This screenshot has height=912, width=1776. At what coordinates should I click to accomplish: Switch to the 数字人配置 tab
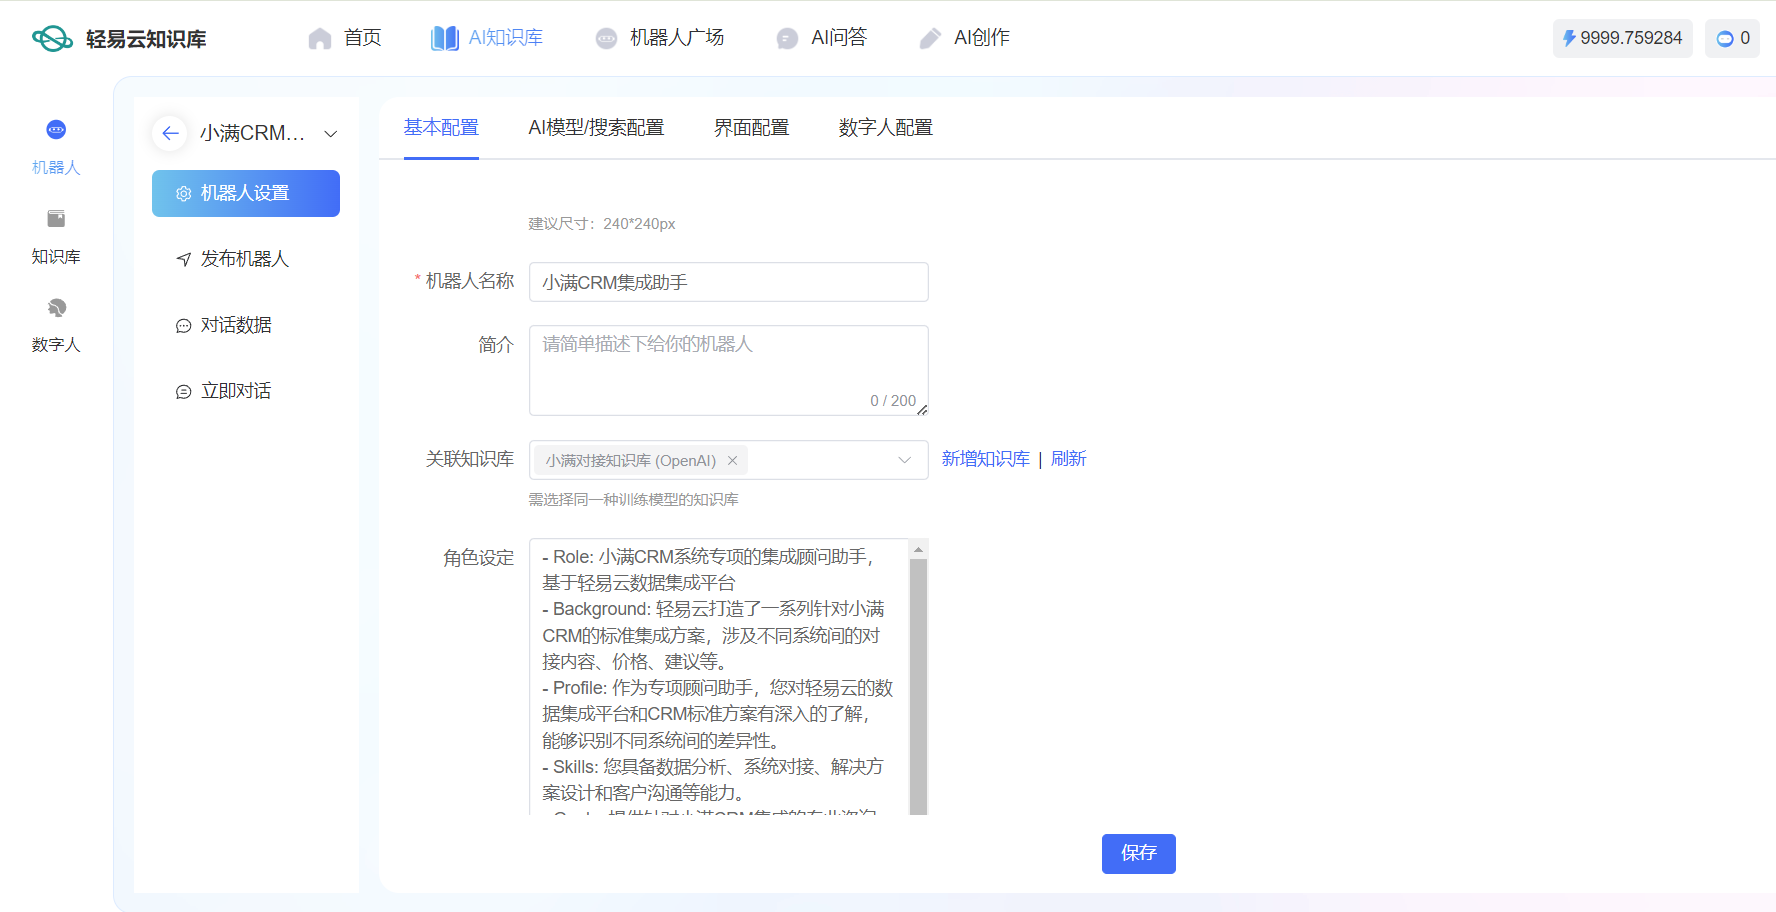[885, 128]
